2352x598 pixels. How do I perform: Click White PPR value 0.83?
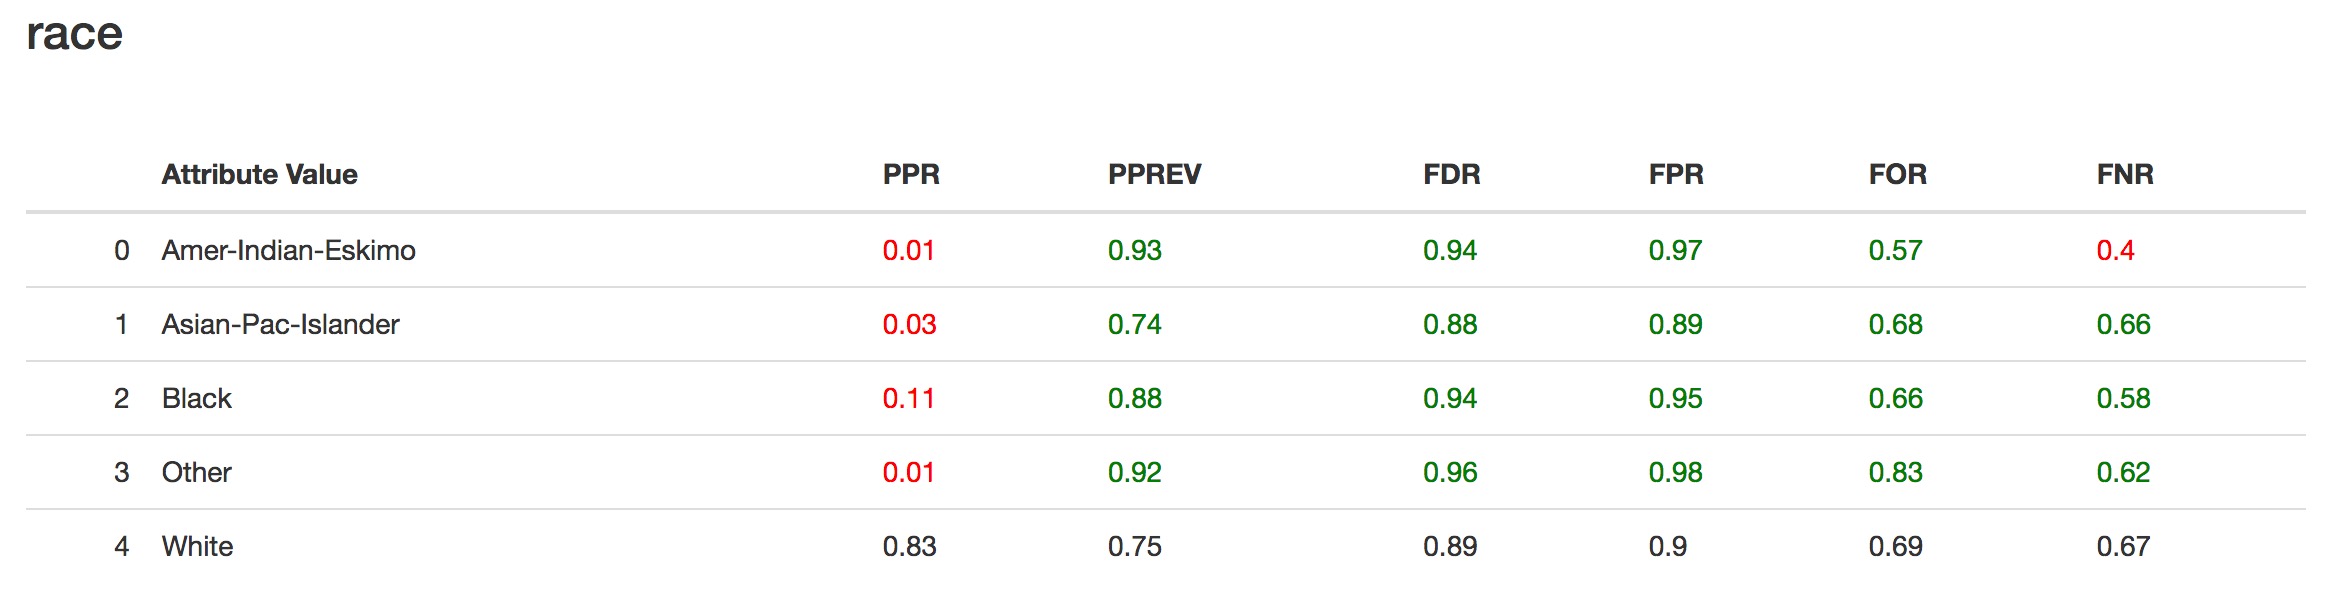[x=909, y=546]
